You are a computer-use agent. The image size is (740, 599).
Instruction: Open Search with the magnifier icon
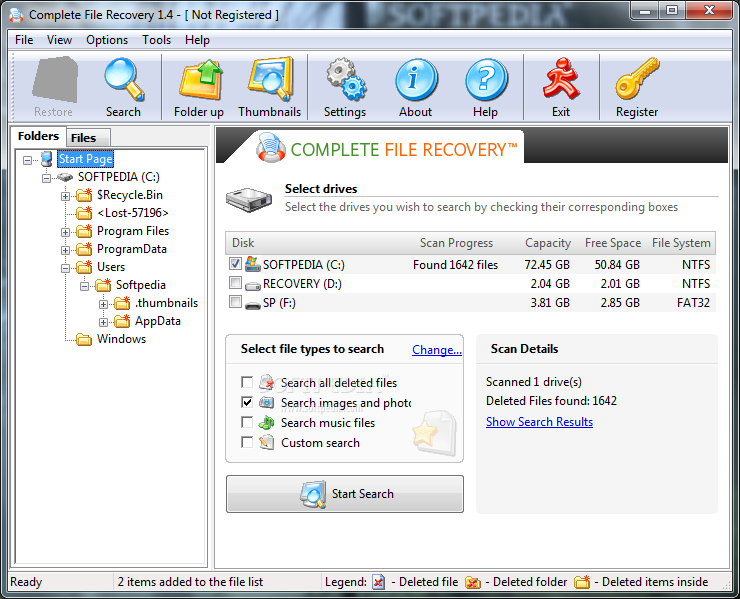point(124,79)
